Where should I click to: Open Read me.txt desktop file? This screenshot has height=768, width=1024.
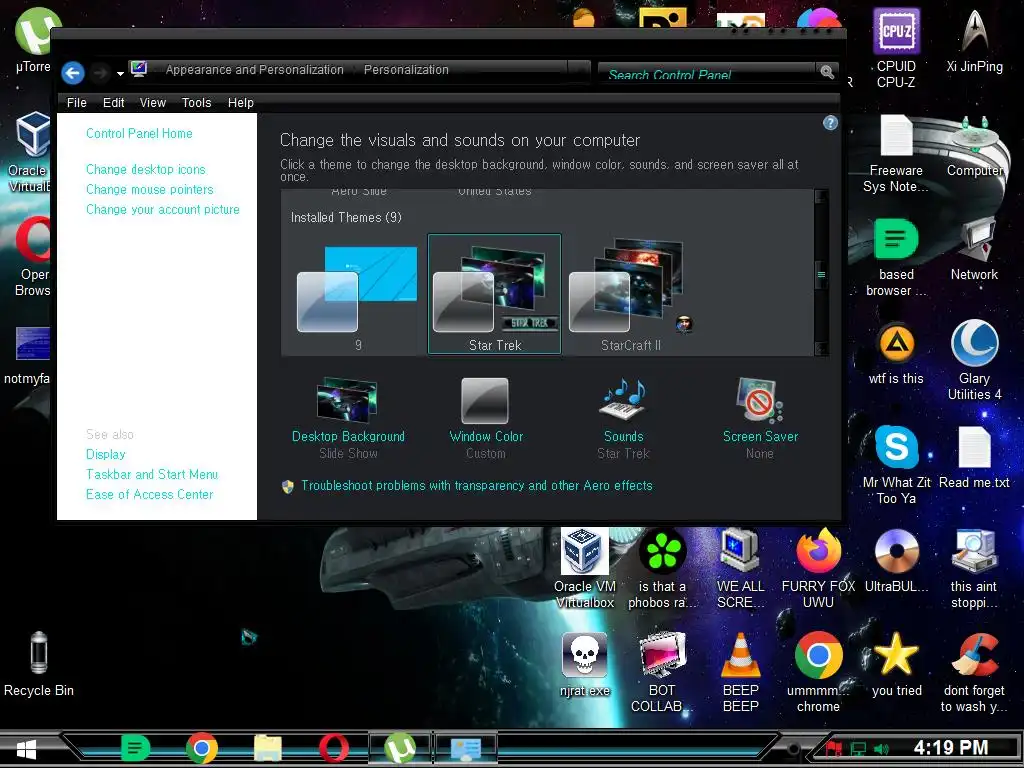974,457
